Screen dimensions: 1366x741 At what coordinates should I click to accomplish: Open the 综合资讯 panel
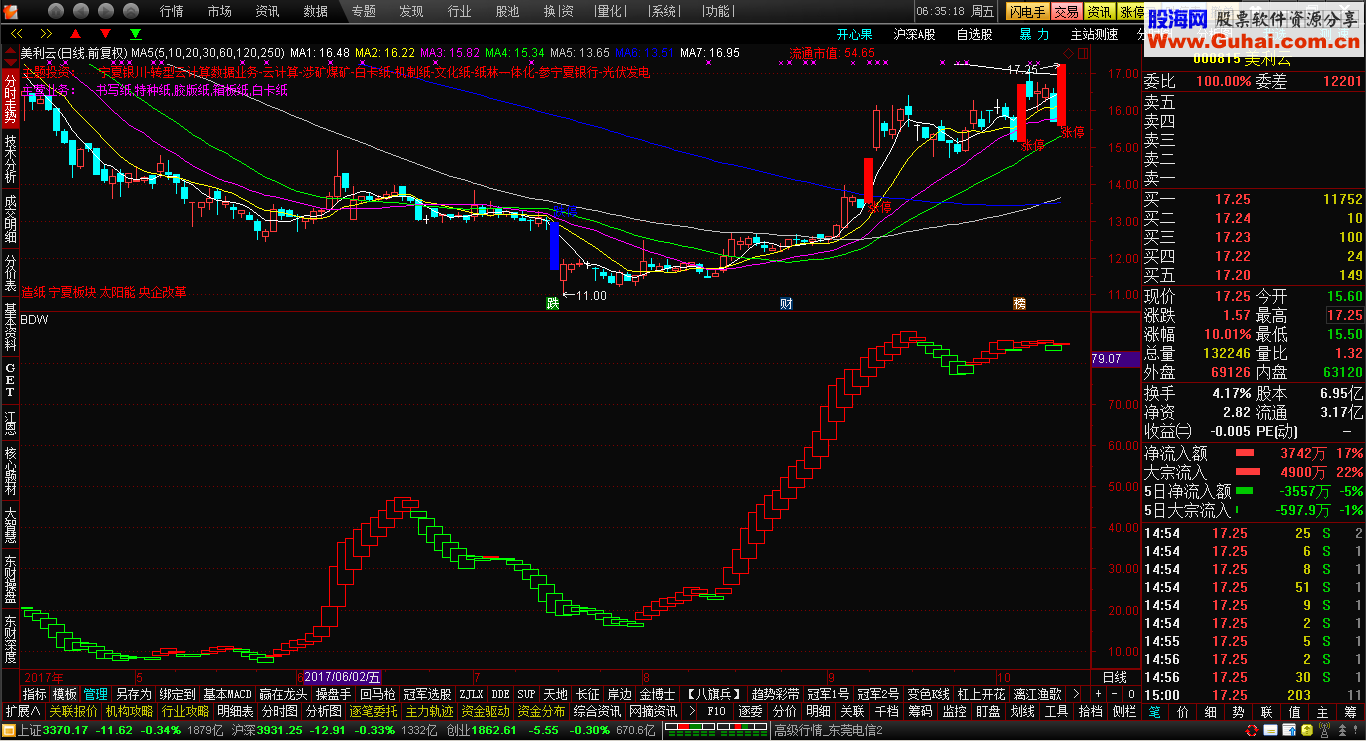click(x=597, y=712)
